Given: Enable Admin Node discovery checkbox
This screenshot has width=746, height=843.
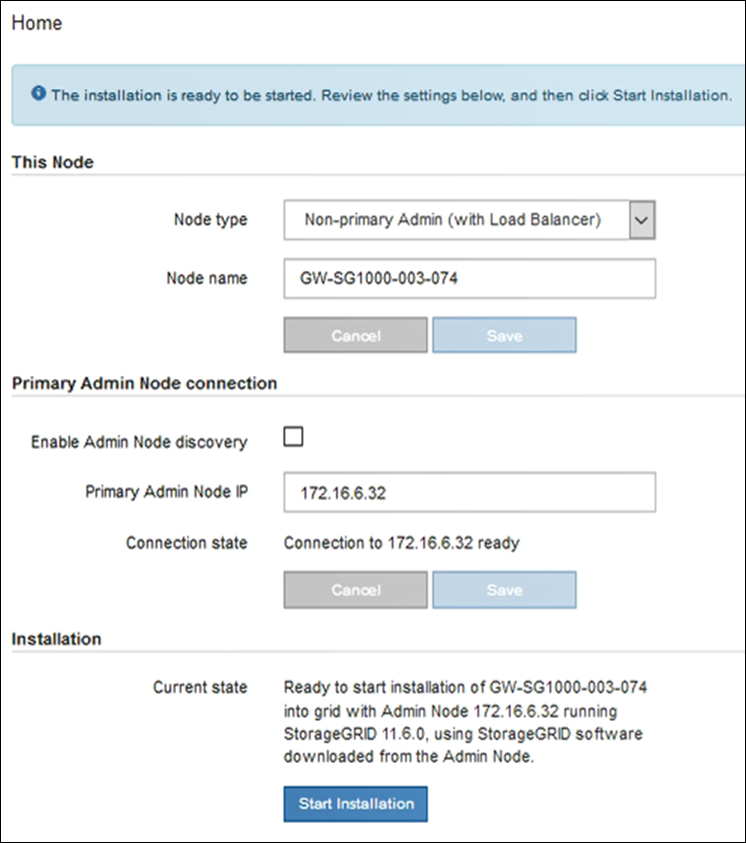Looking at the screenshot, I should click(x=294, y=437).
